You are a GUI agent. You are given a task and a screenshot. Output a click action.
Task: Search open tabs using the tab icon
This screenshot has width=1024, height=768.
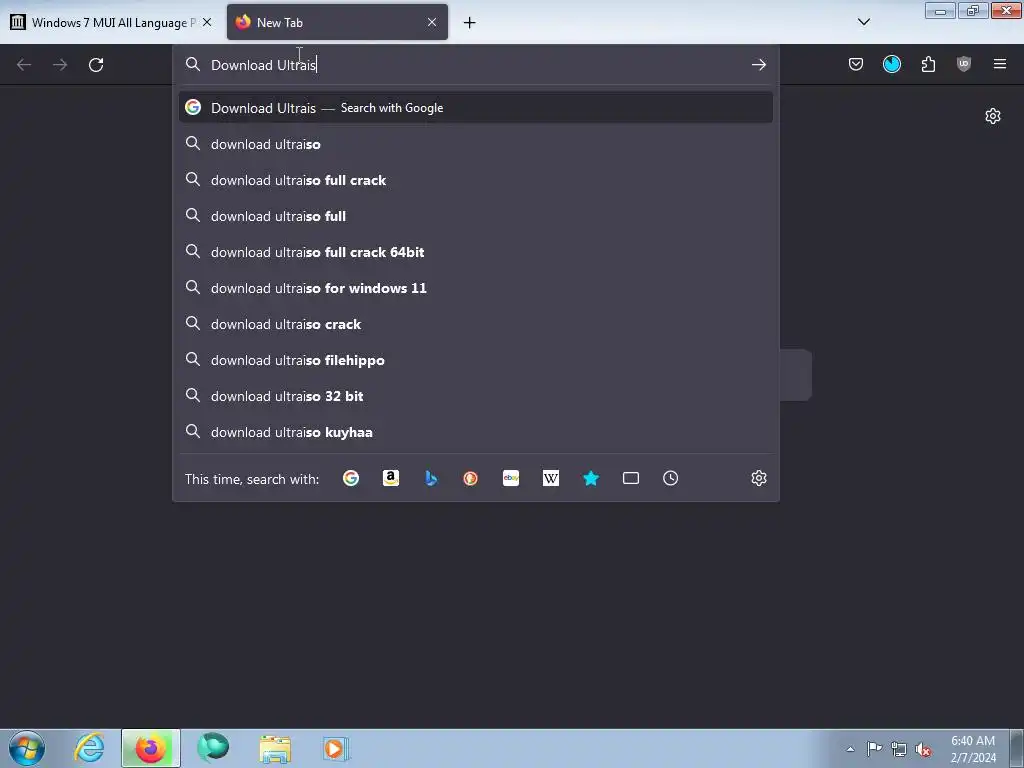(x=631, y=478)
